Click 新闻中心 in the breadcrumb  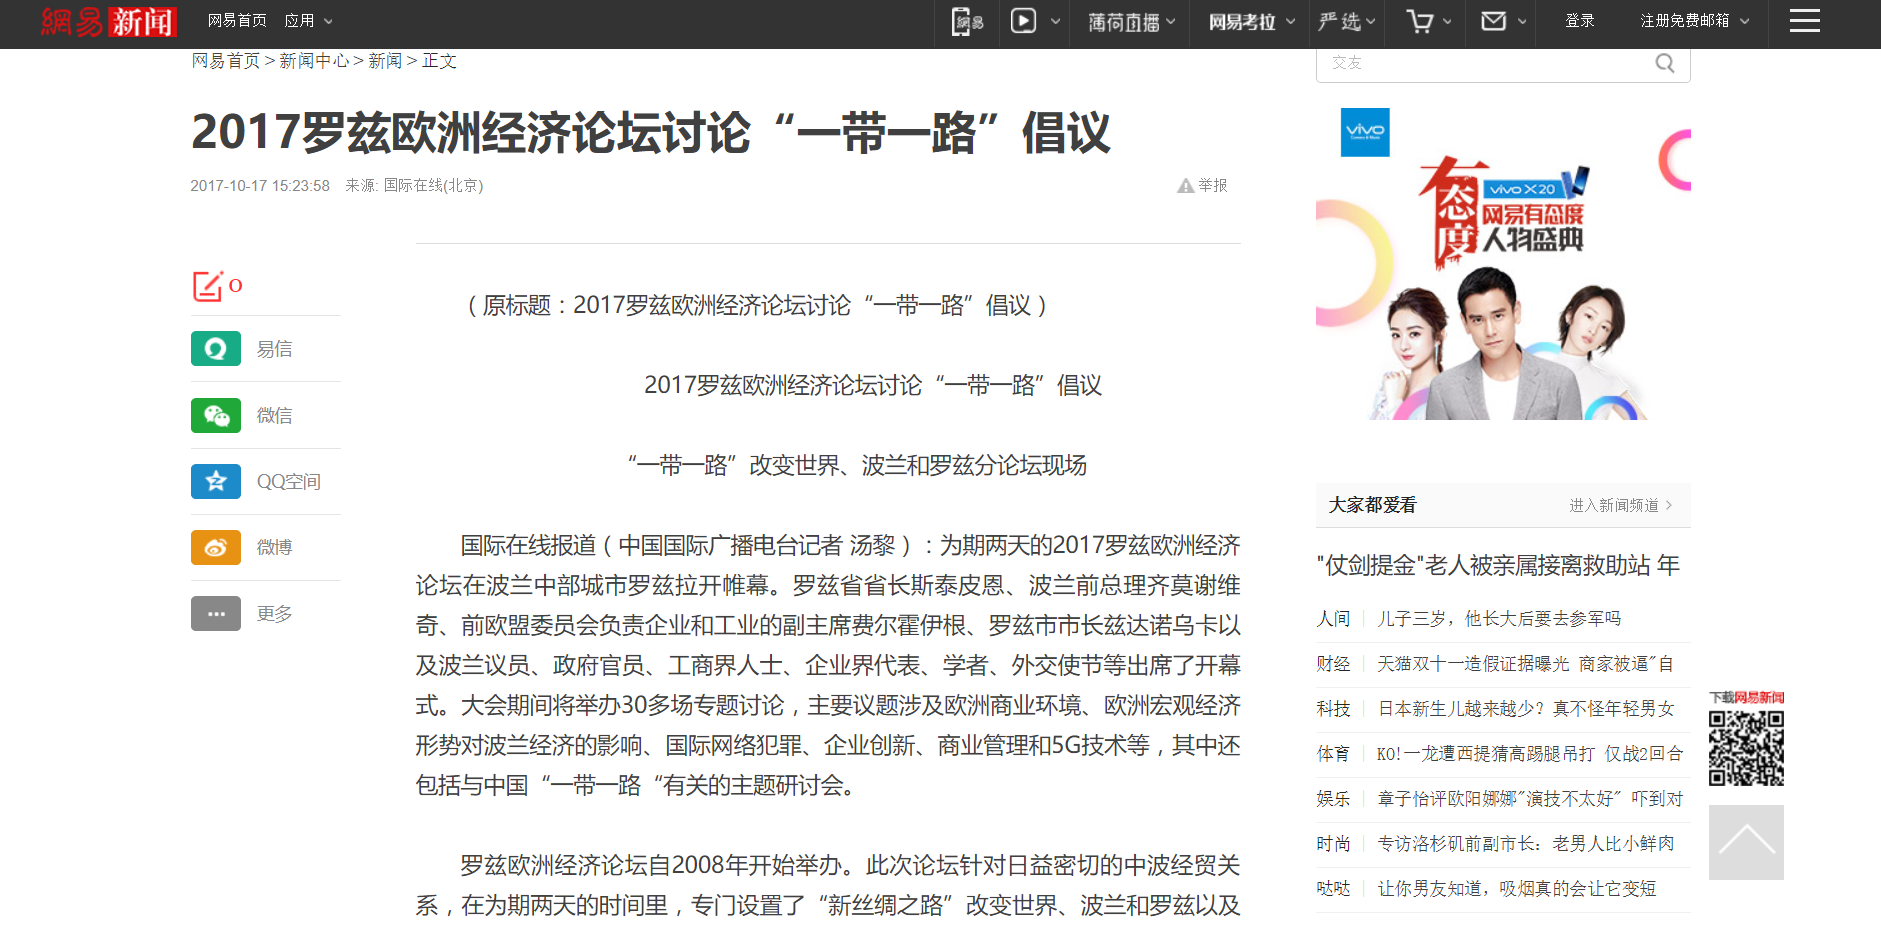pyautogui.click(x=314, y=61)
